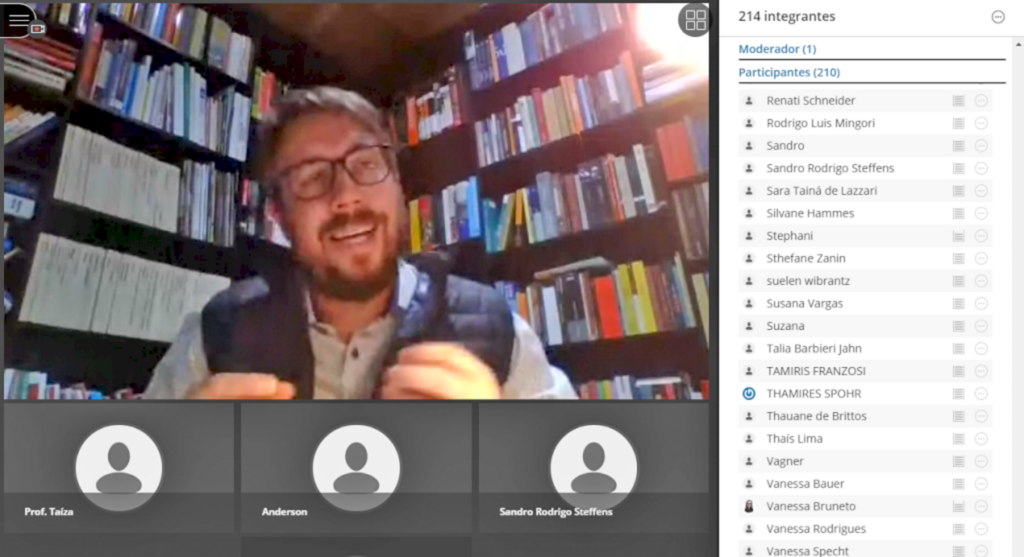Open attendee controls for Sandro
This screenshot has height=557, width=1024.
coord(981,146)
